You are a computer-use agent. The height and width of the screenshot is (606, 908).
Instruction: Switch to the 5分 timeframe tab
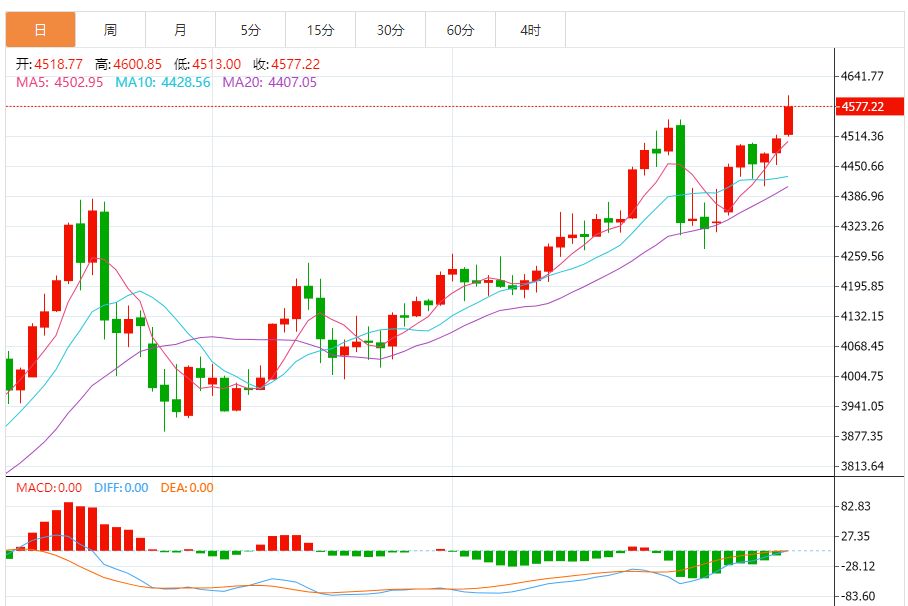point(250,30)
